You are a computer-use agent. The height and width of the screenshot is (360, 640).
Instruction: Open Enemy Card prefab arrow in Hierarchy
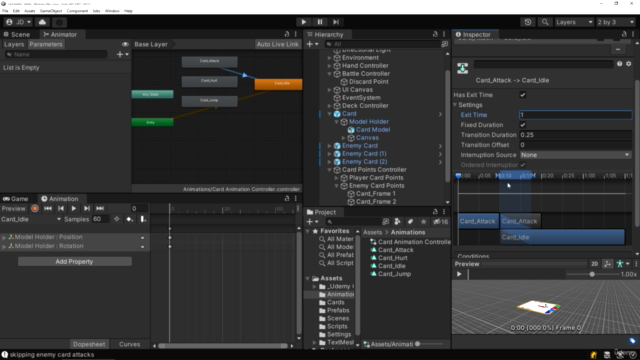[440, 146]
